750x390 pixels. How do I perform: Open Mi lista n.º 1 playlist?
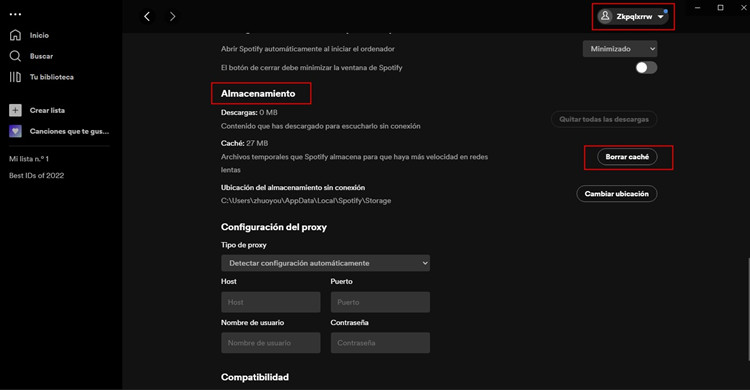point(29,159)
